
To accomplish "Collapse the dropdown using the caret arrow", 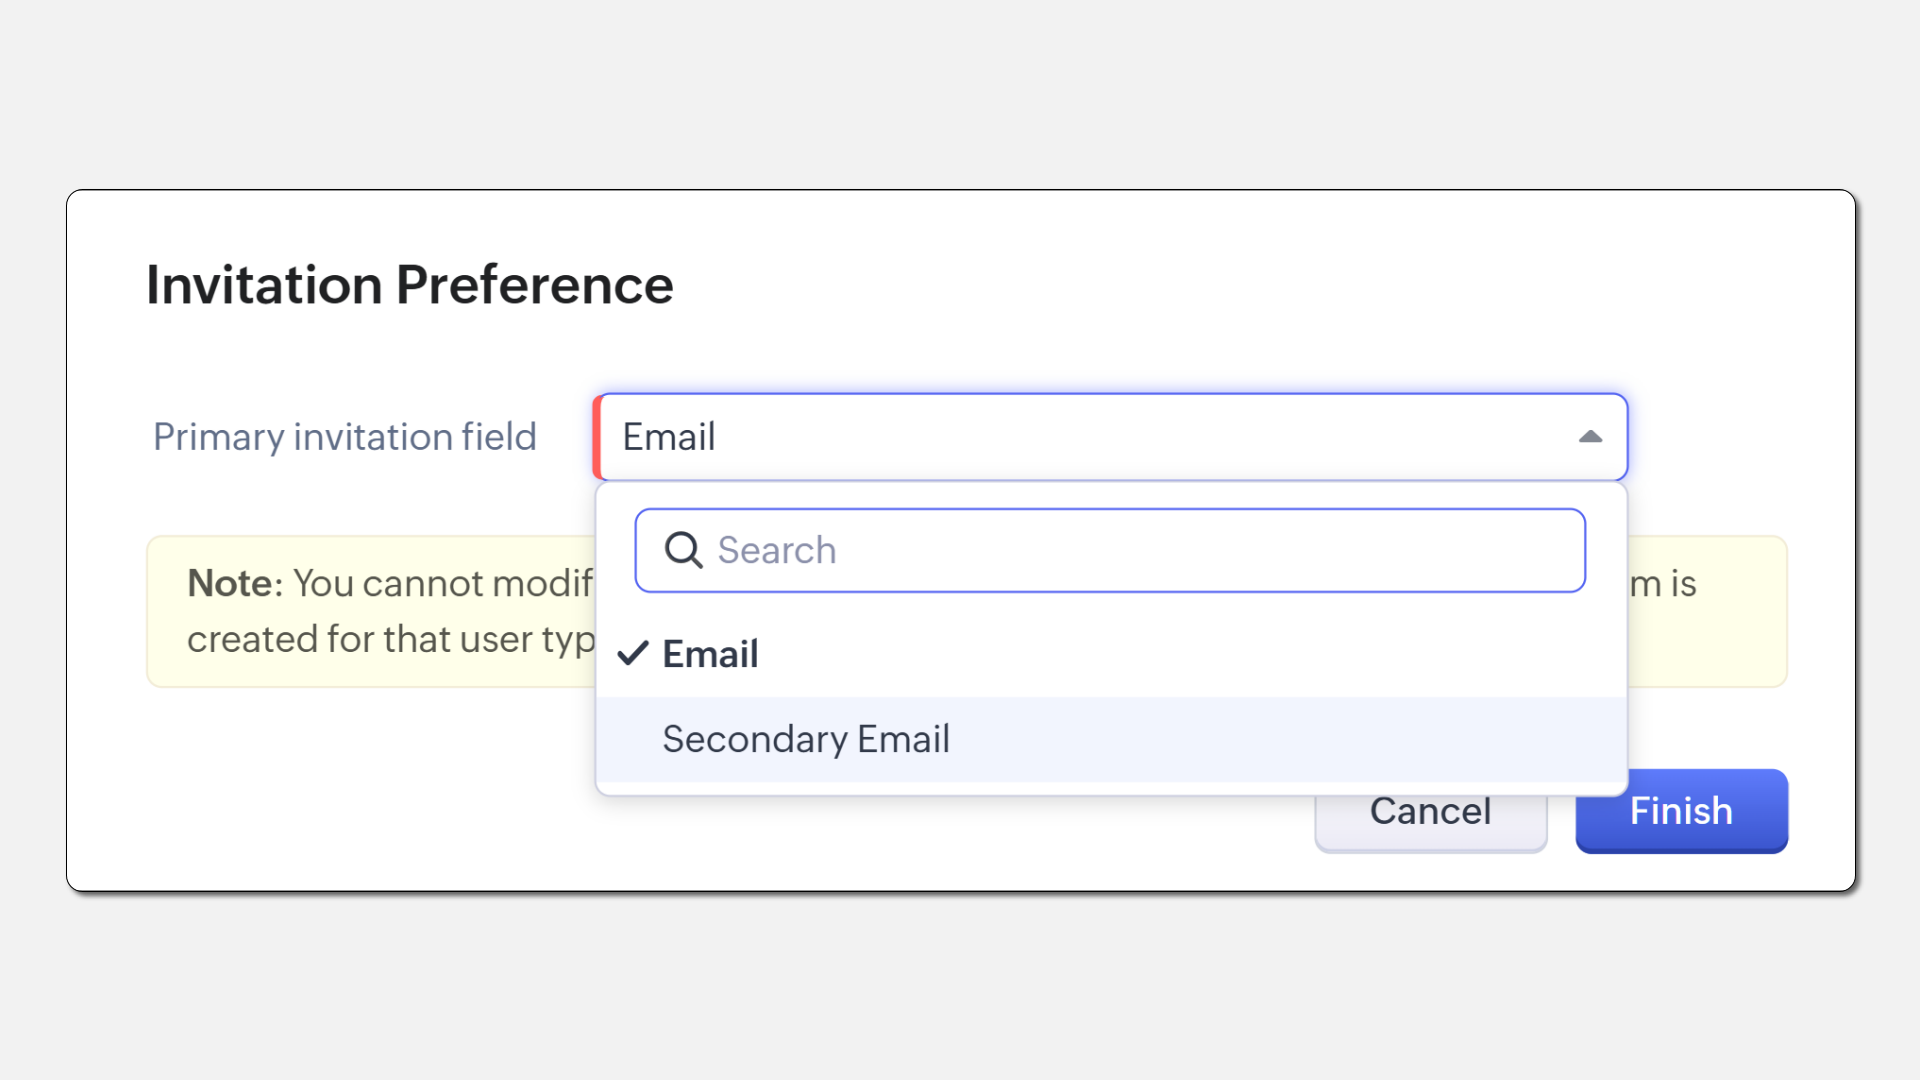I will coord(1590,437).
